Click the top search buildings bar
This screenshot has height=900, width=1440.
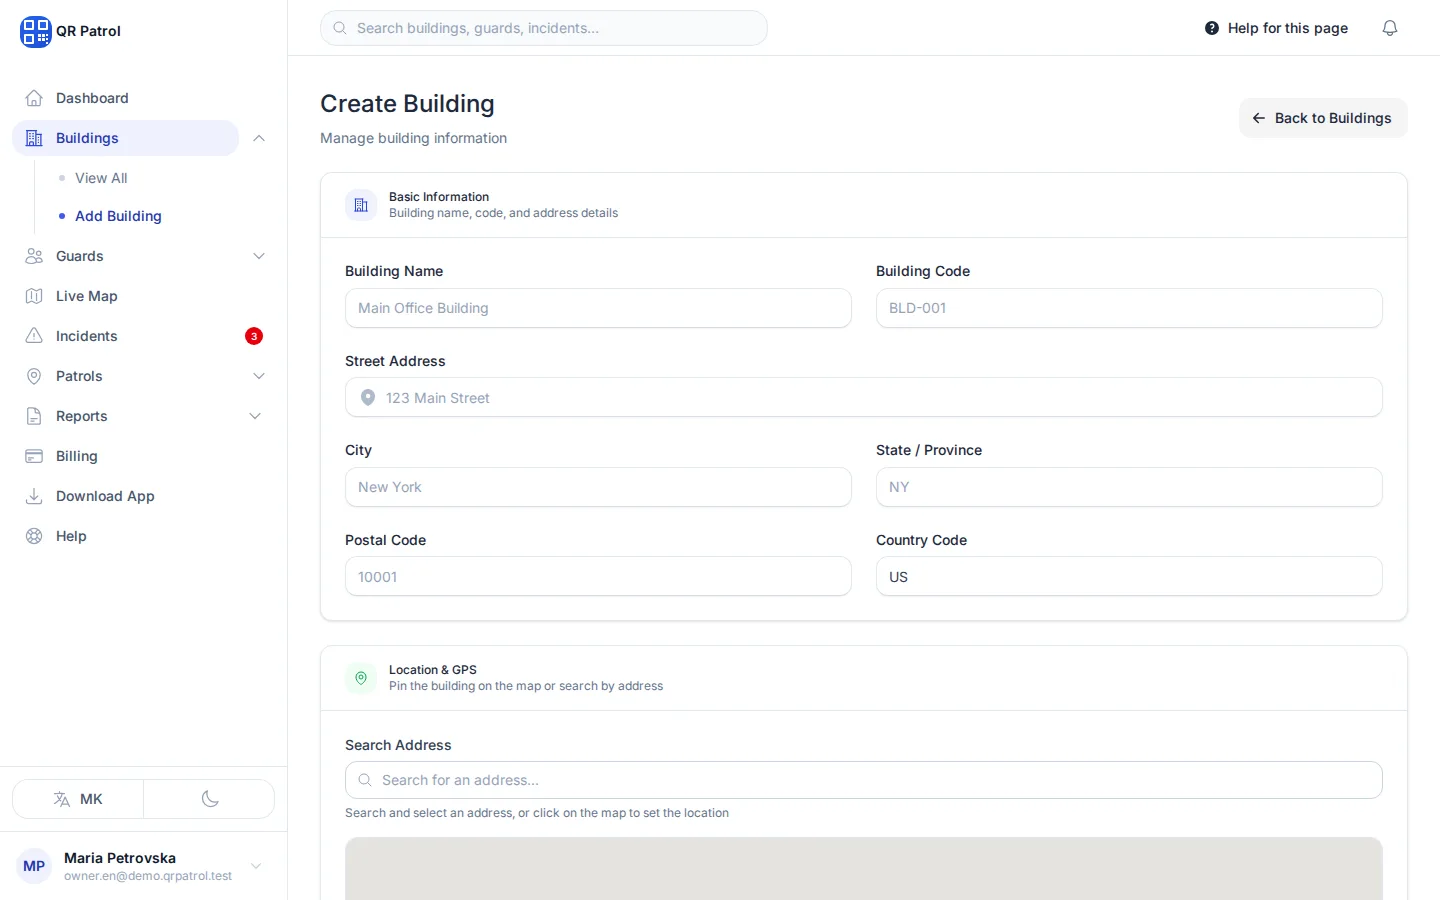coord(544,28)
